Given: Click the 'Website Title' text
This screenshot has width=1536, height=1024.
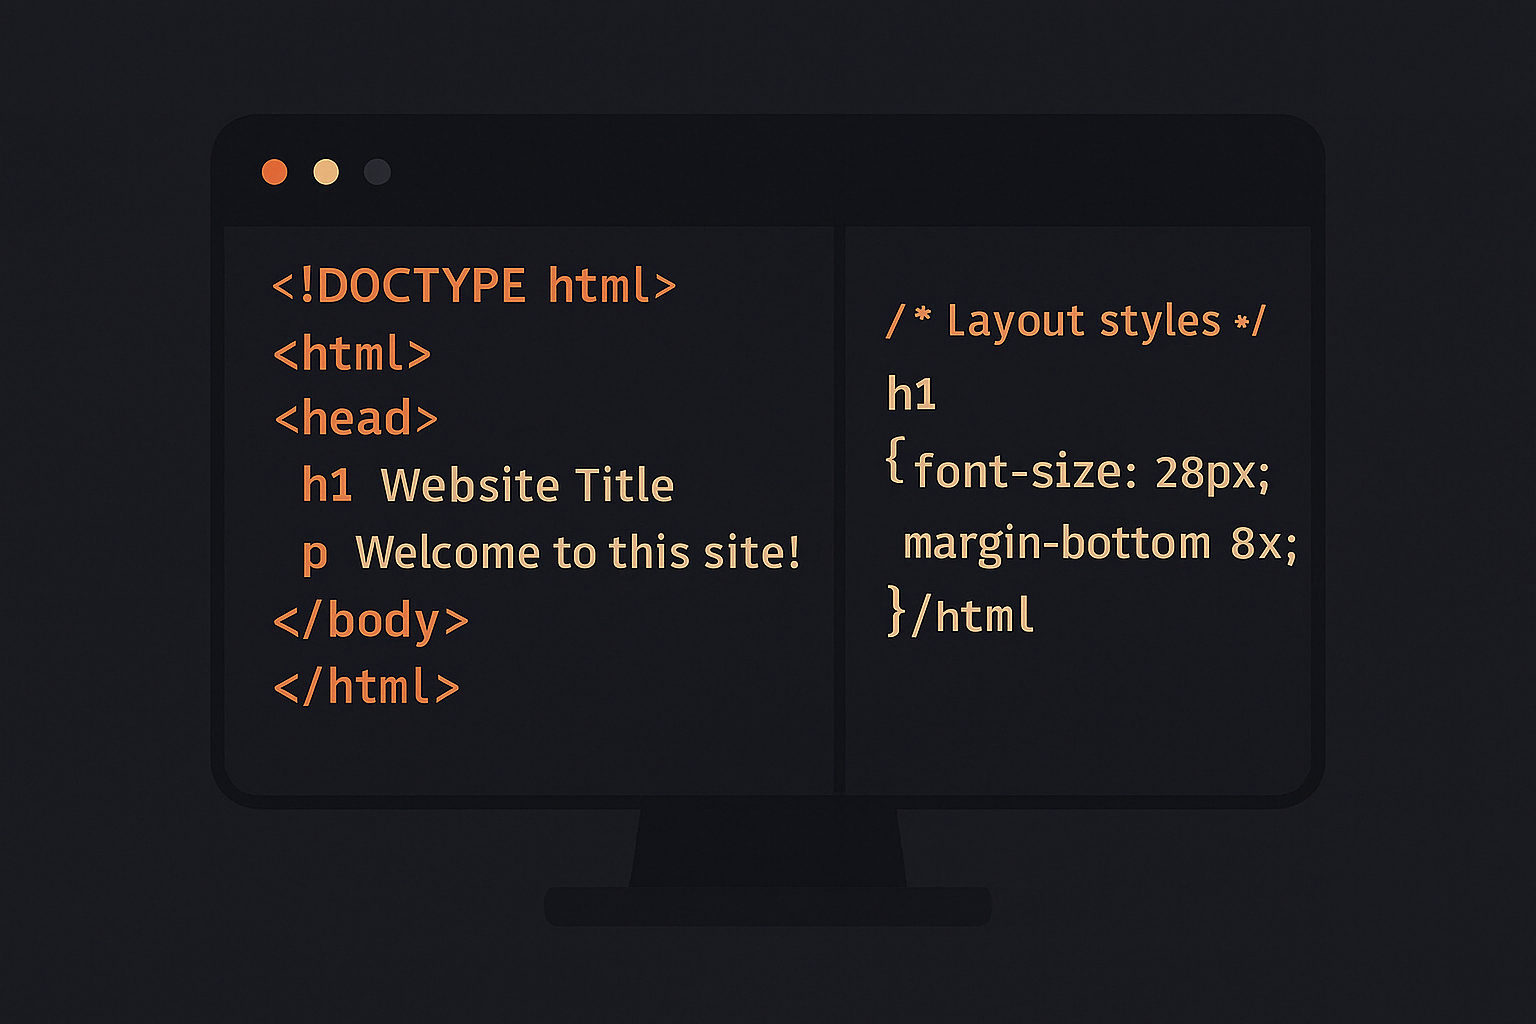Looking at the screenshot, I should point(527,486).
